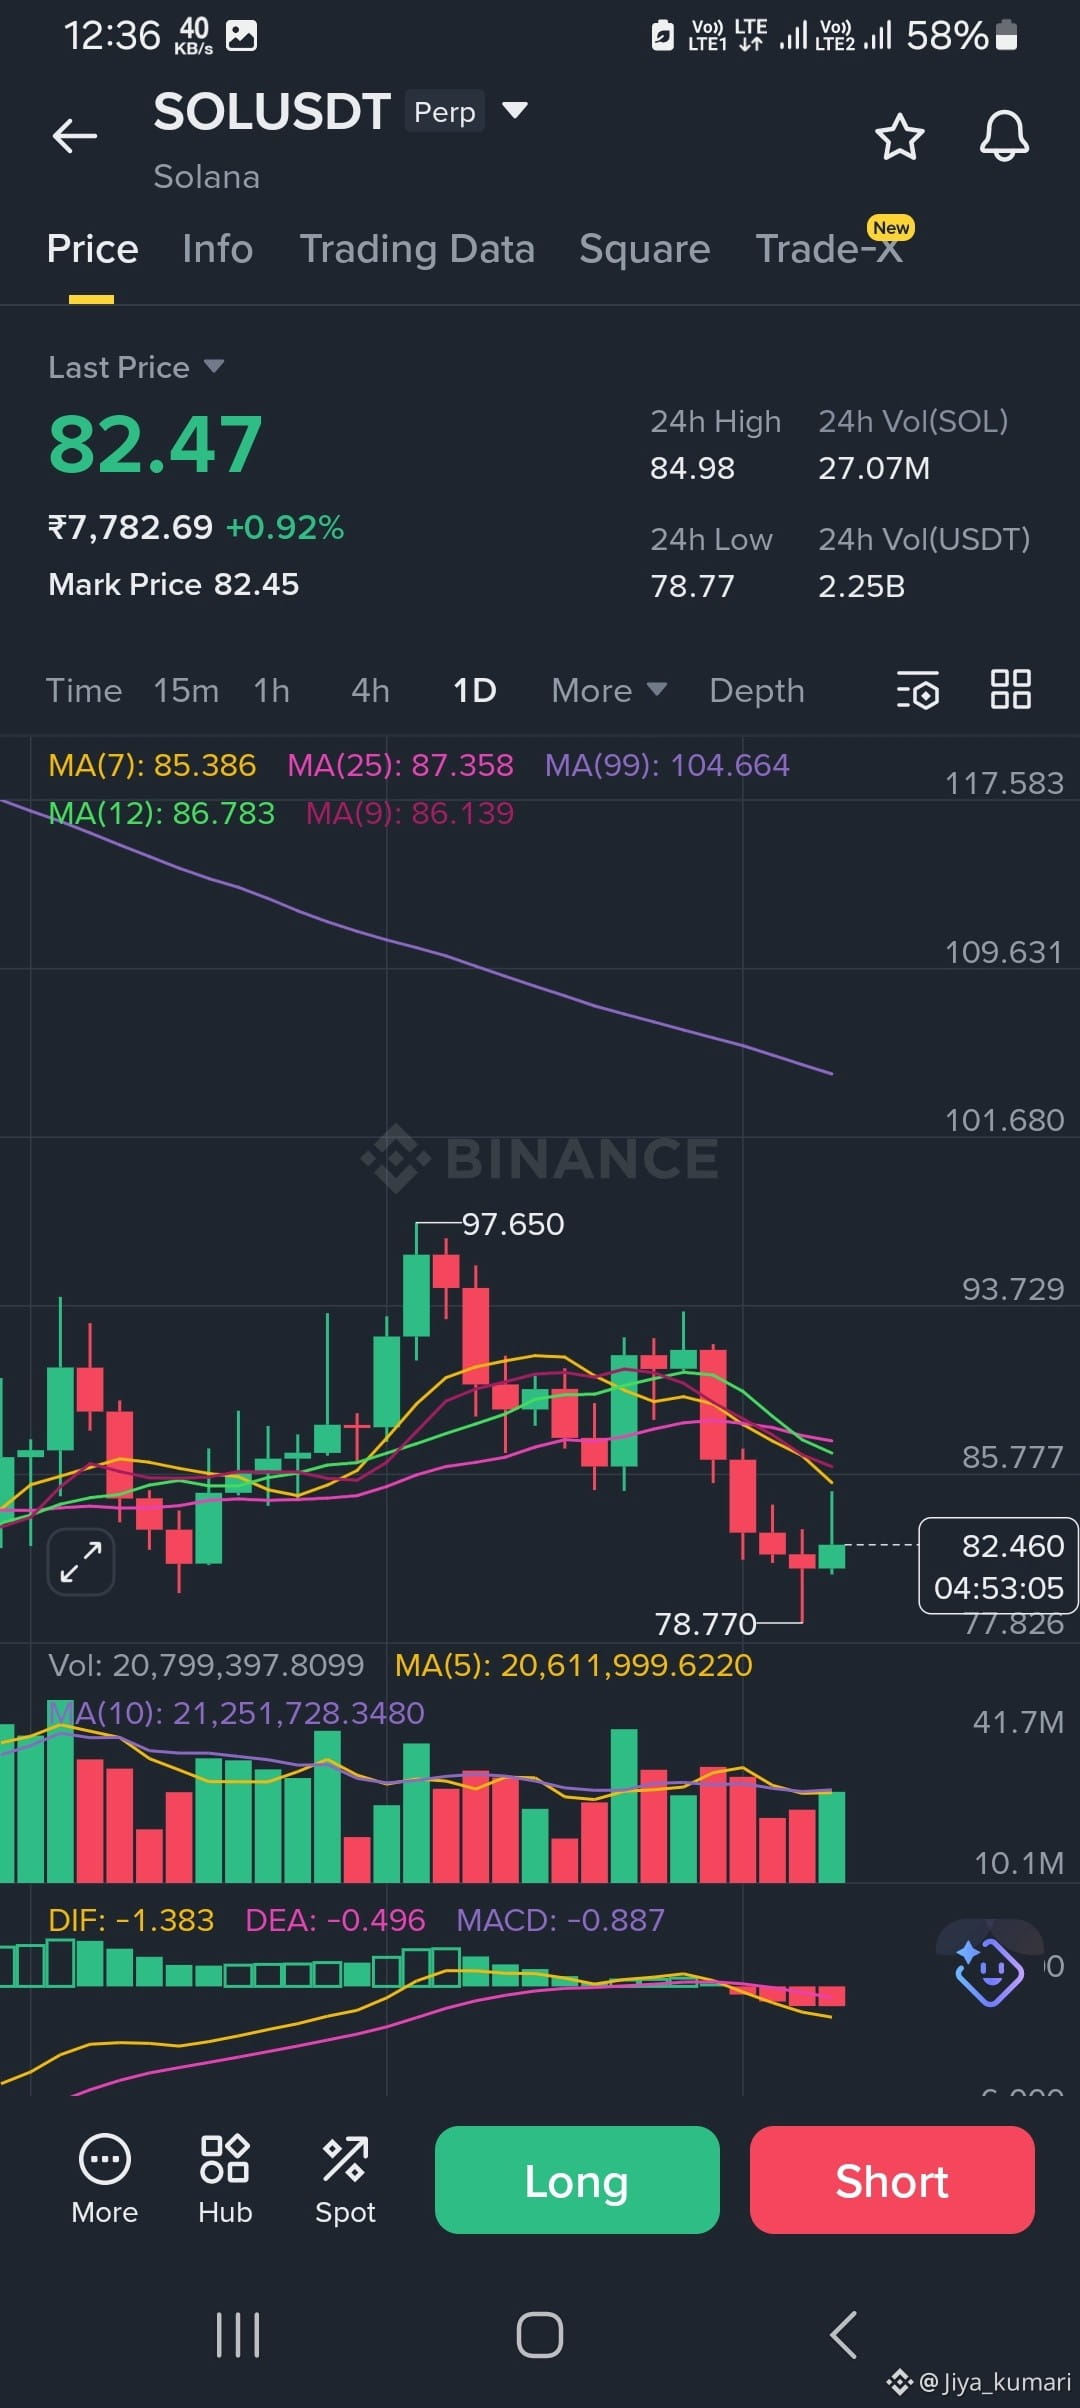Select the 15m timeframe
Screen dimensions: 1080x2408
tap(186, 690)
